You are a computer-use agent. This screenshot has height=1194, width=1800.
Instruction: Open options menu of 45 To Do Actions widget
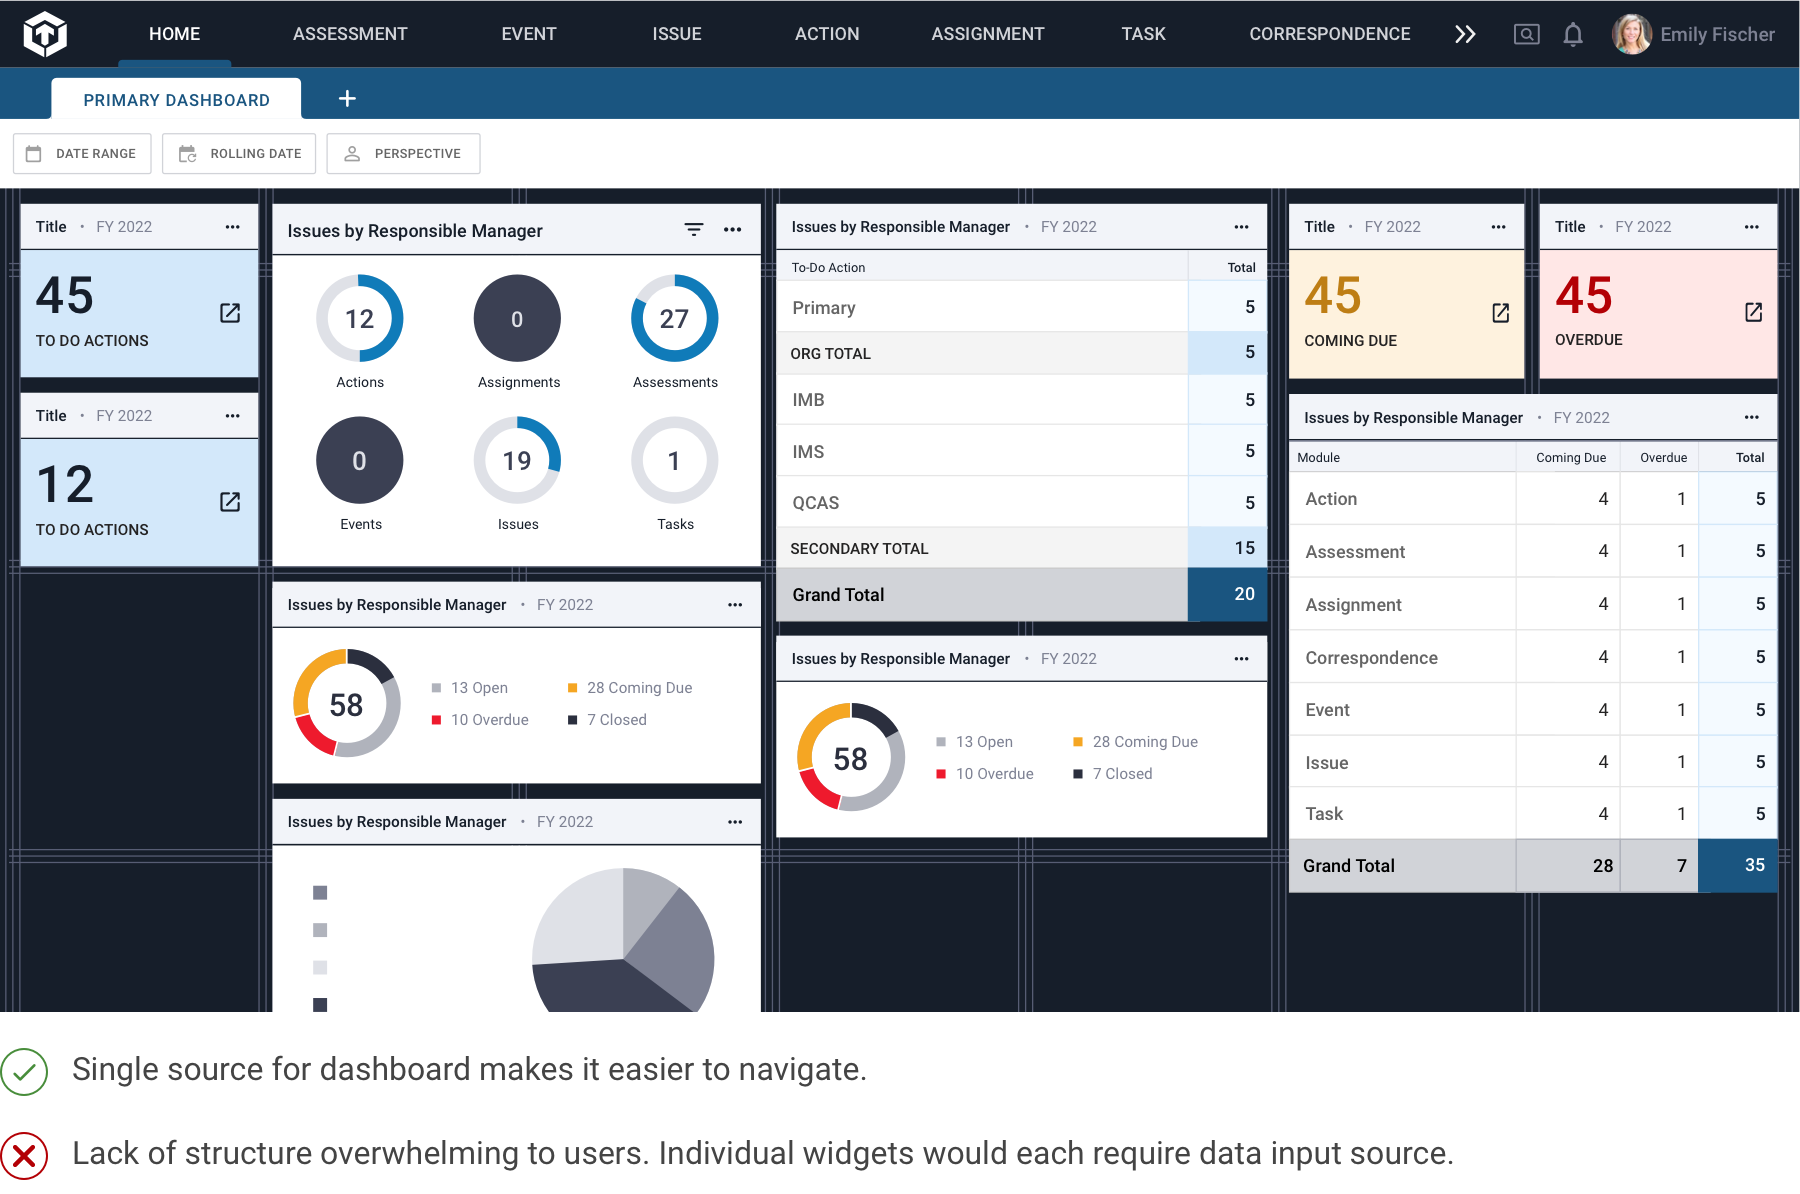tap(233, 227)
